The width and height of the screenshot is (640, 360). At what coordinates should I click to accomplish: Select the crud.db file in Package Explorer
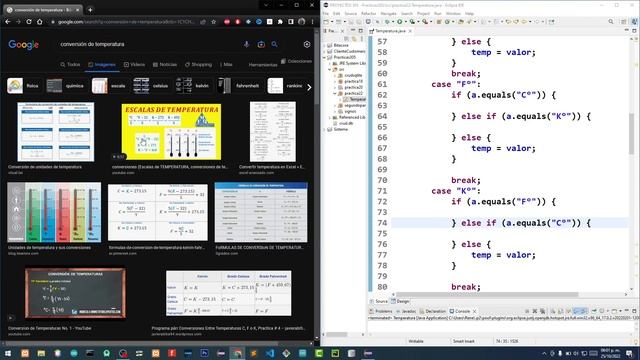[x=342, y=123]
